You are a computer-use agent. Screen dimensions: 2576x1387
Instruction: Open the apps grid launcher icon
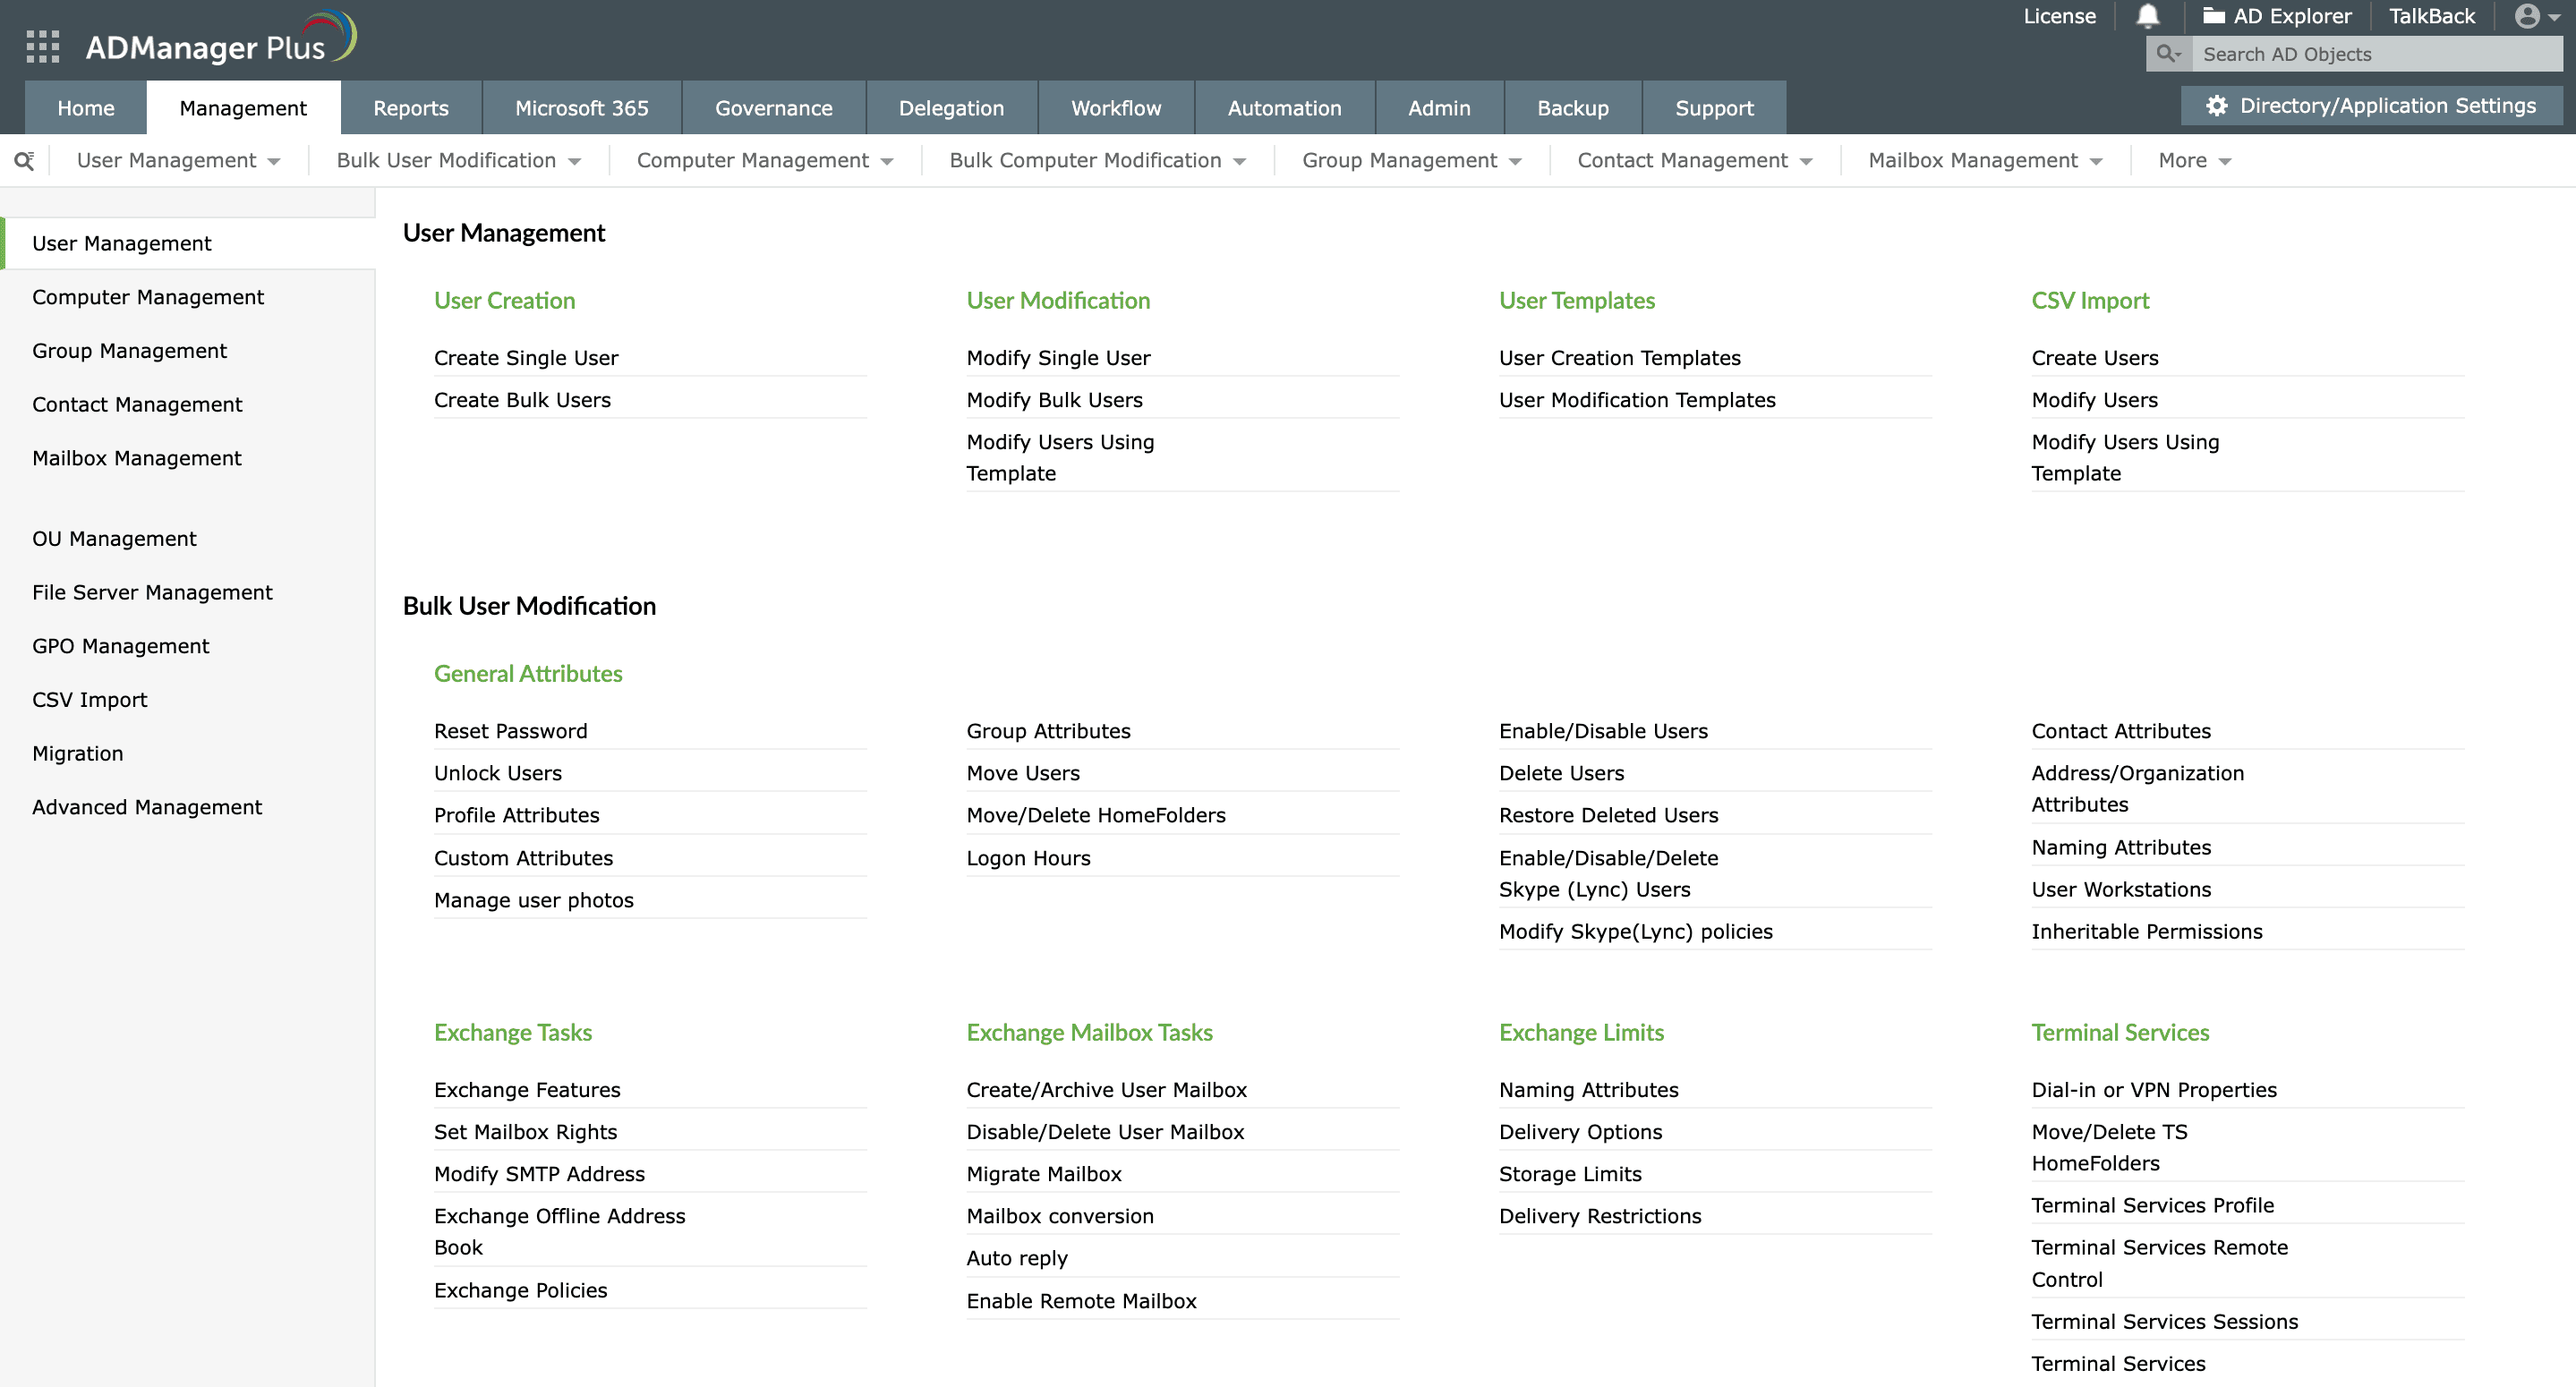pos(43,46)
